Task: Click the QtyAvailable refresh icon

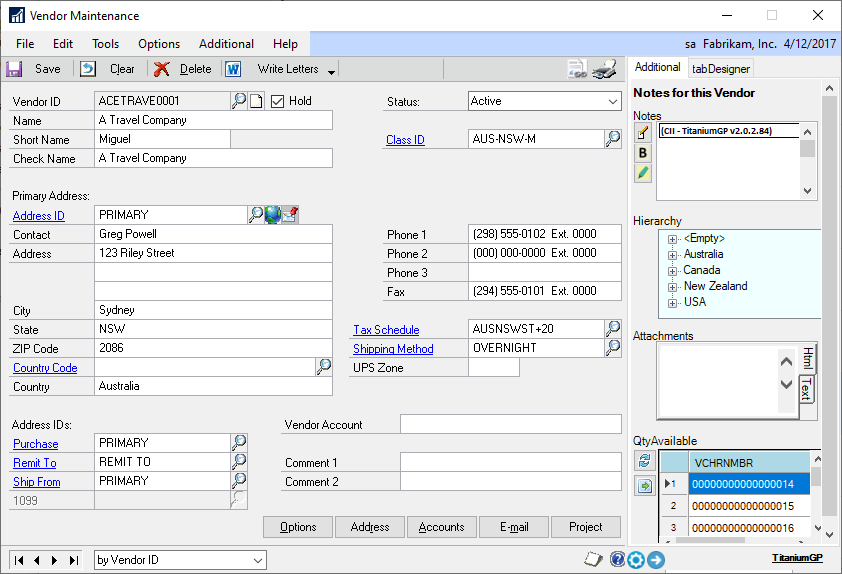Action: coord(644,461)
